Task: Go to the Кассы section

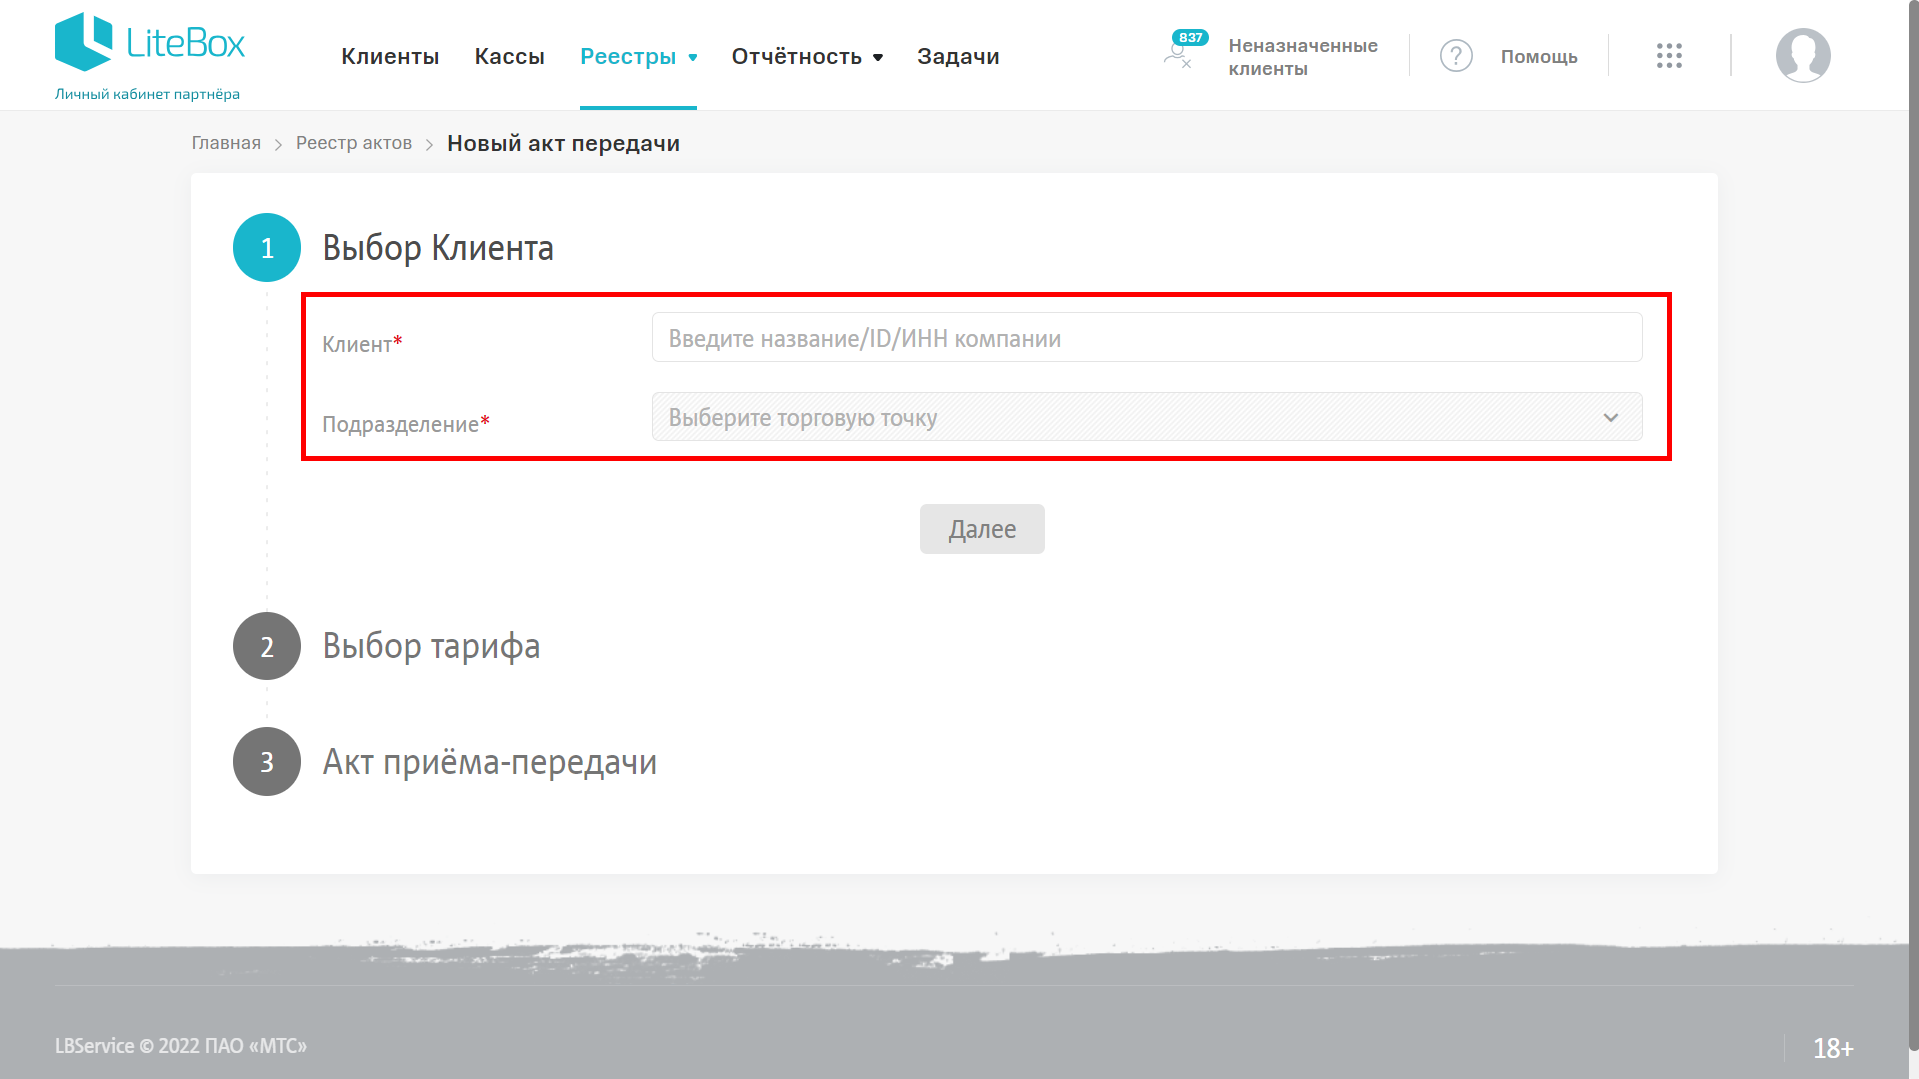Action: (509, 56)
